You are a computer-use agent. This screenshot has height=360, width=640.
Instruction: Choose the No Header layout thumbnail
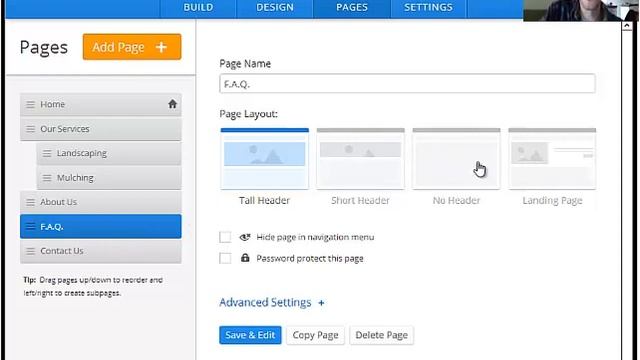[456, 159]
